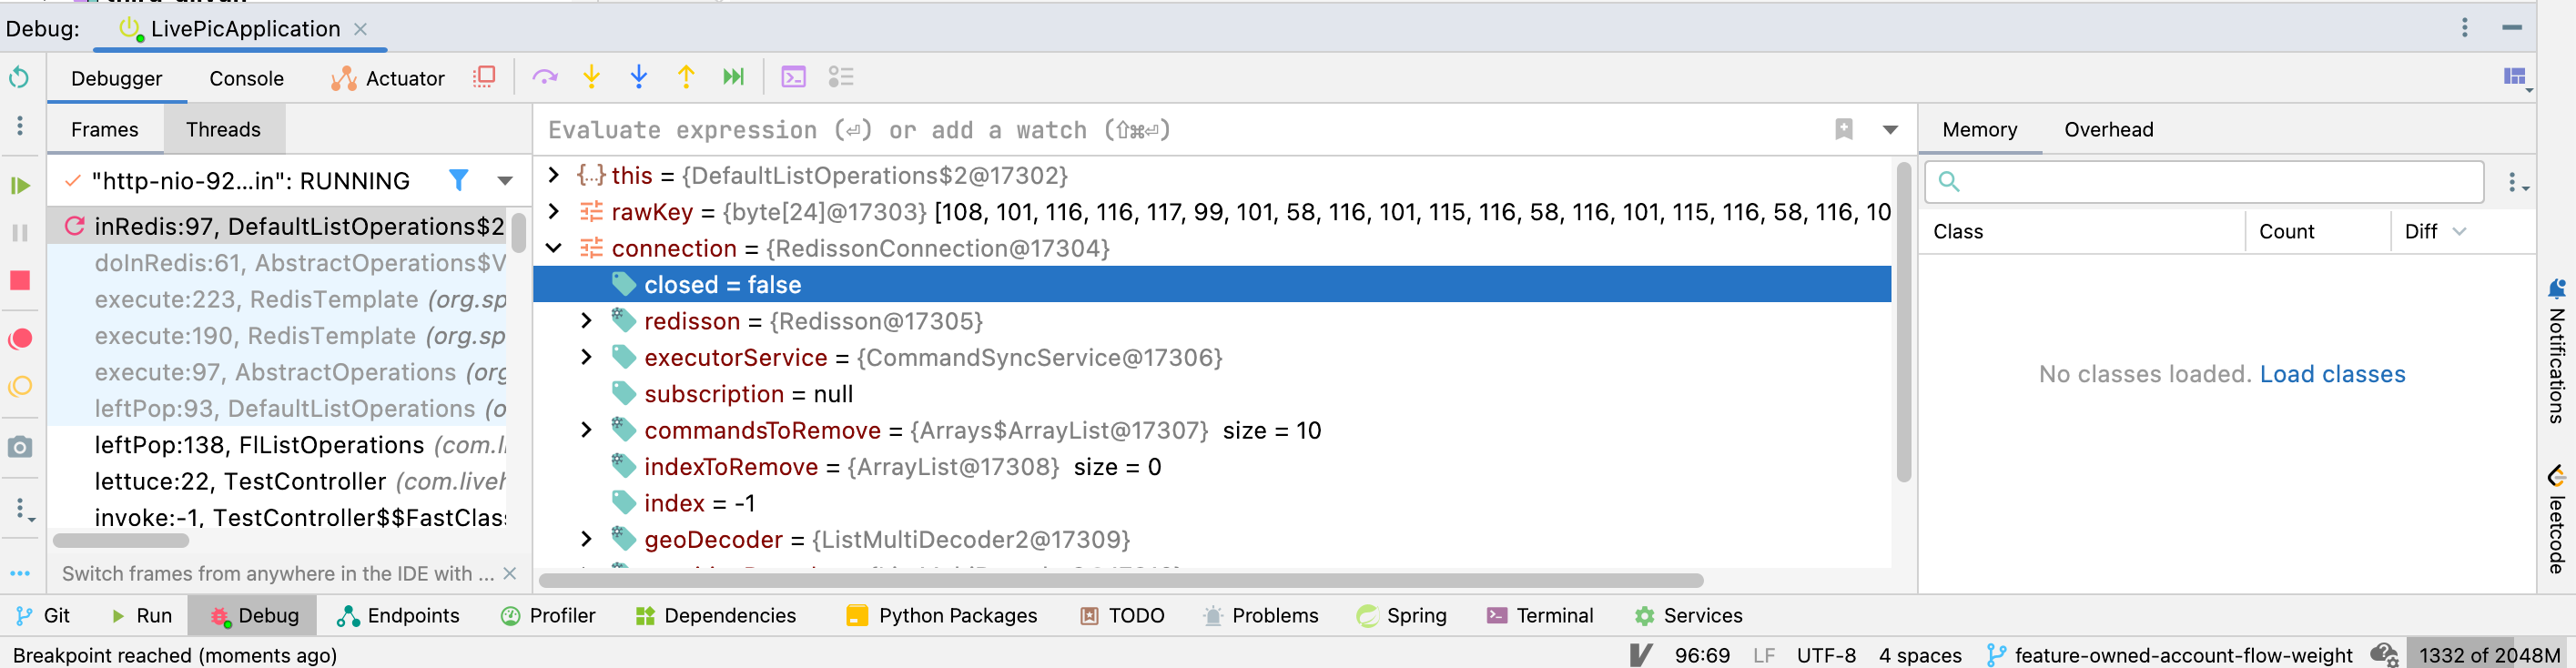Click Run to Cursor icon
2576x668 pixels.
(x=733, y=77)
